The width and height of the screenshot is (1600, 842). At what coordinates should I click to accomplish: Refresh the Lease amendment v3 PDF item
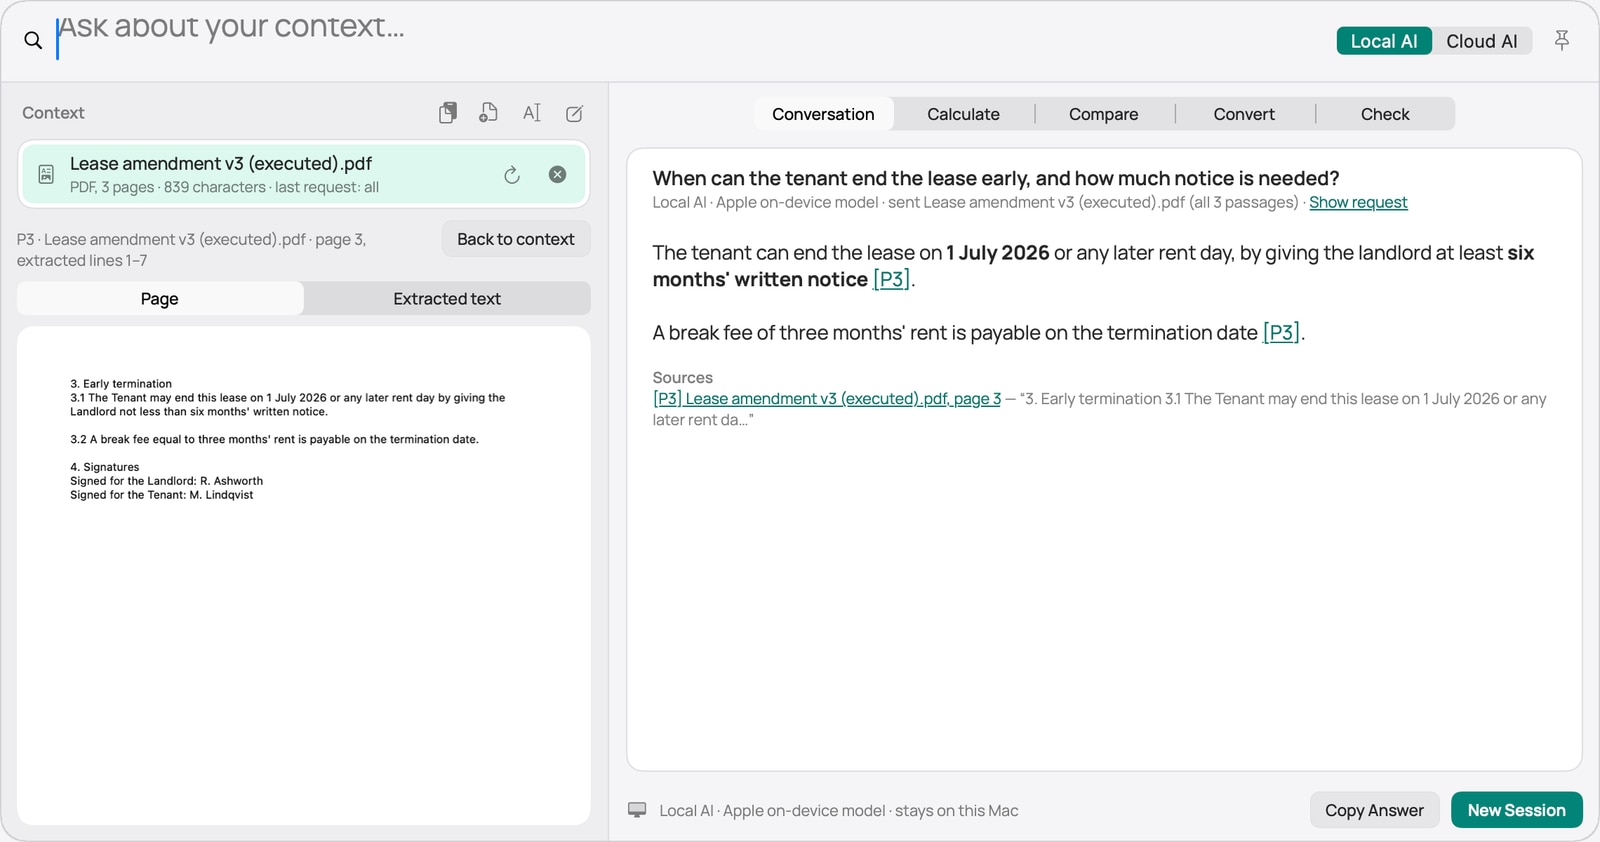[512, 175]
